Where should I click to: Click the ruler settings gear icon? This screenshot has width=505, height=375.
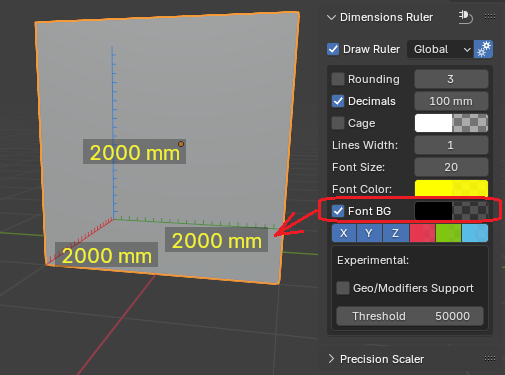tap(483, 49)
